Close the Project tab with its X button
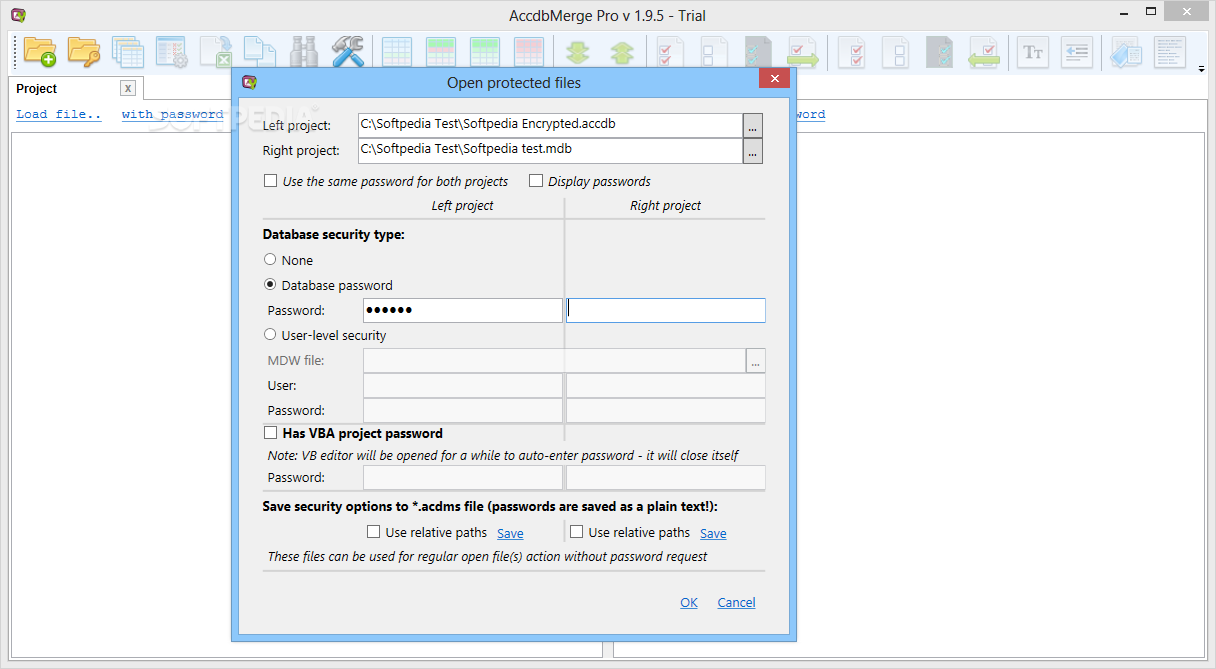This screenshot has height=669, width=1216. point(127,89)
